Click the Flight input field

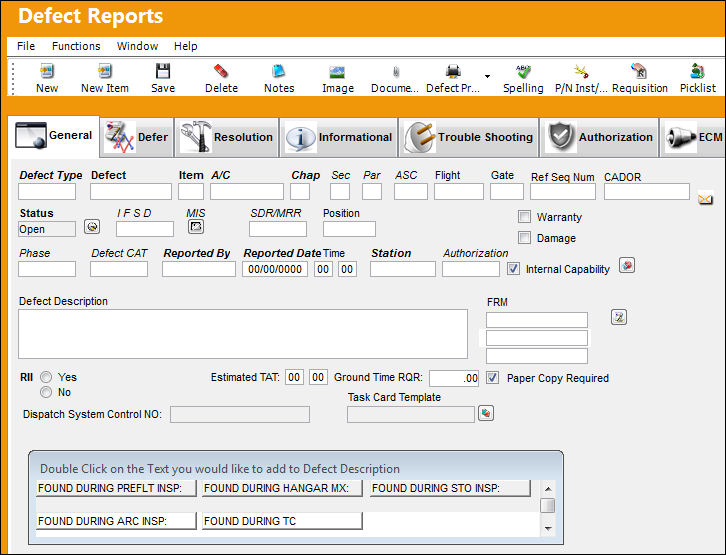[459, 192]
